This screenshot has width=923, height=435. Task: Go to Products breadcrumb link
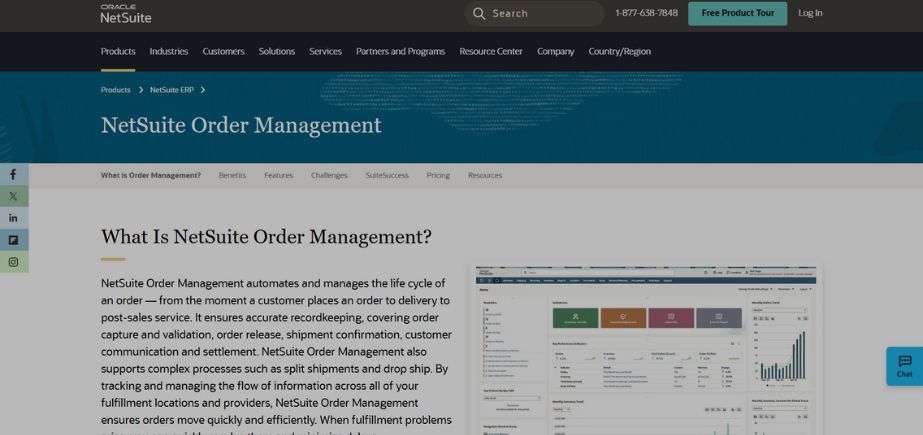coord(115,90)
